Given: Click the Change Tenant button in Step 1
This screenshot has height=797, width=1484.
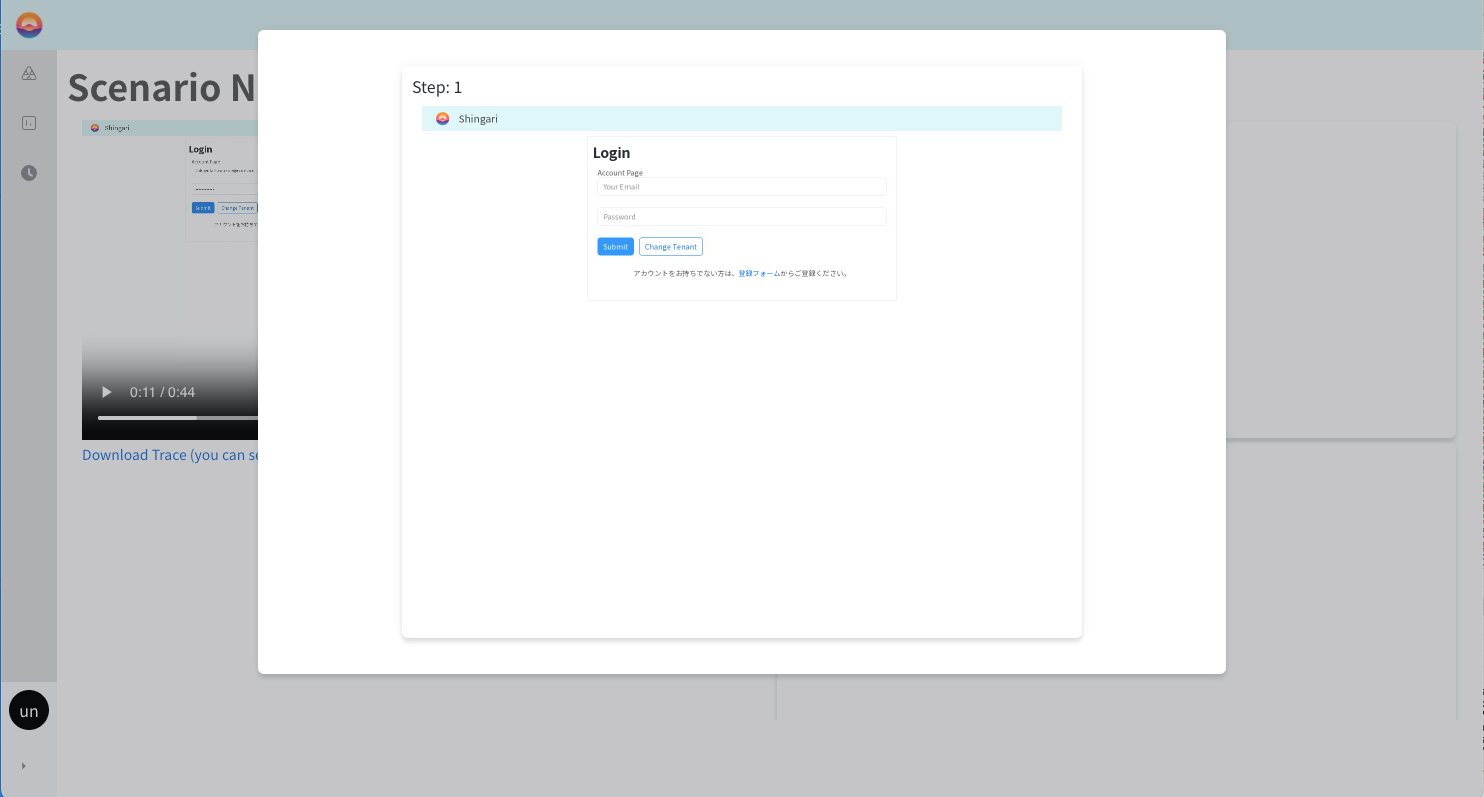Looking at the screenshot, I should (670, 247).
